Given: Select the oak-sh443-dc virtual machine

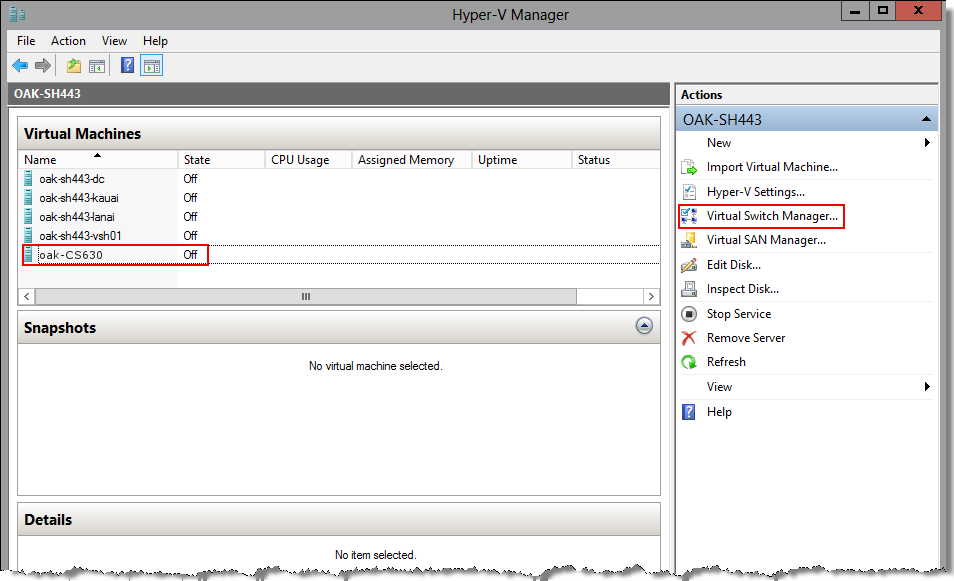Looking at the screenshot, I should (72, 178).
